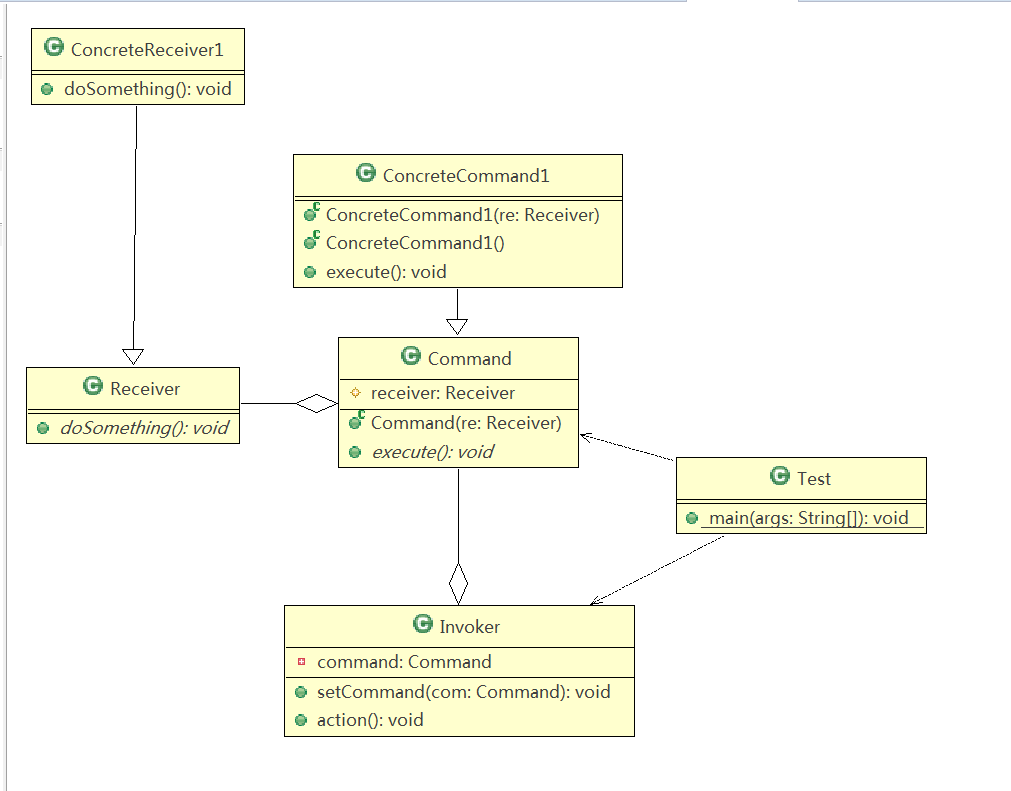Select Command(re: Receiver) constructor text
1011x791 pixels.
pos(466,423)
